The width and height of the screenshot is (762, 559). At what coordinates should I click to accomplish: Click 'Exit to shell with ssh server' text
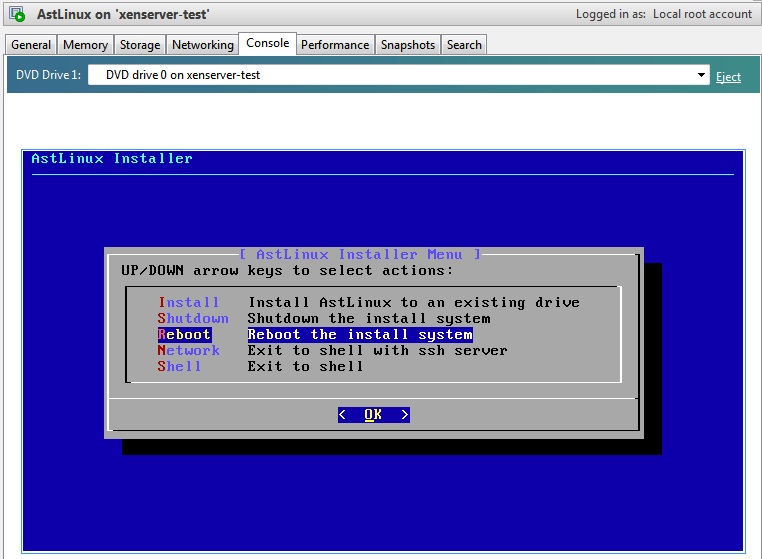pos(378,350)
